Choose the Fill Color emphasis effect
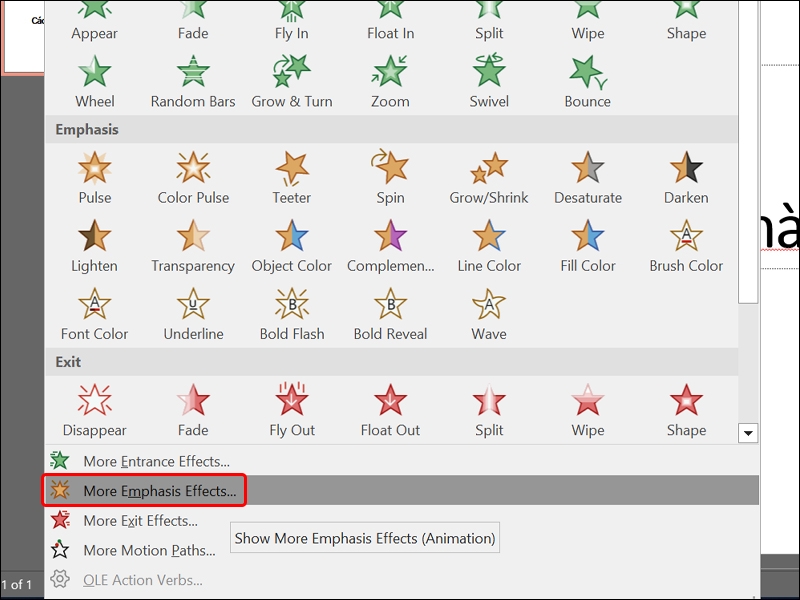 pos(588,246)
